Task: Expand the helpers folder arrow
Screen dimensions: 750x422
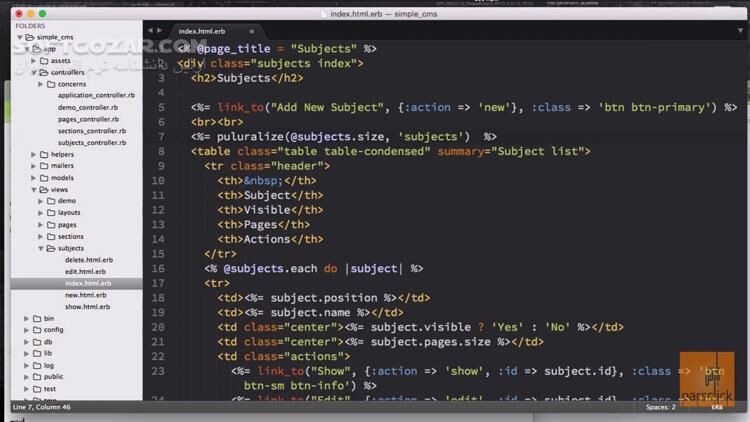Action: [x=33, y=155]
